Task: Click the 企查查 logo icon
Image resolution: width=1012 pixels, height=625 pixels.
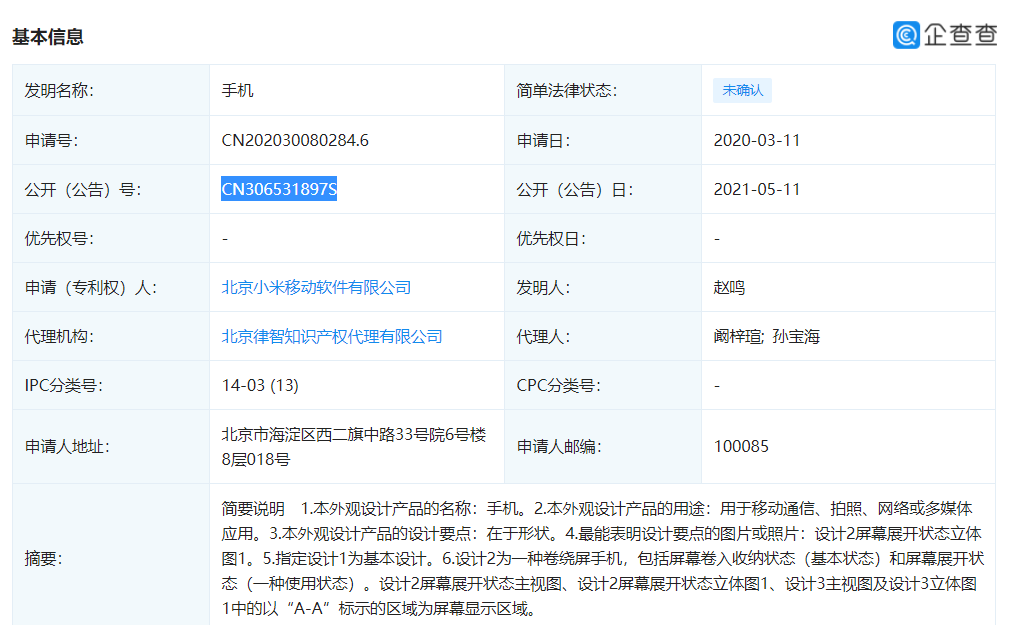Action: point(906,35)
